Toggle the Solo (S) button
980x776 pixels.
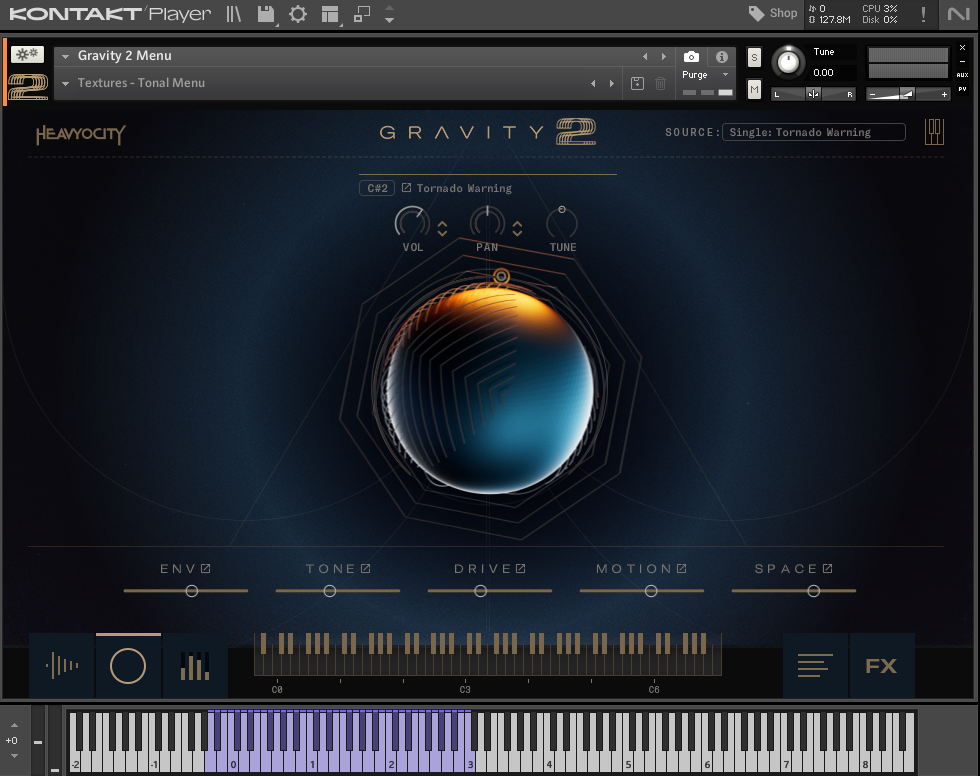click(x=754, y=58)
